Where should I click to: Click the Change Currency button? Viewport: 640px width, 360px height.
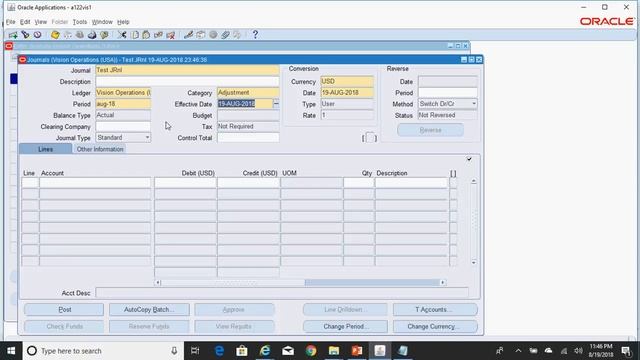(x=435, y=326)
